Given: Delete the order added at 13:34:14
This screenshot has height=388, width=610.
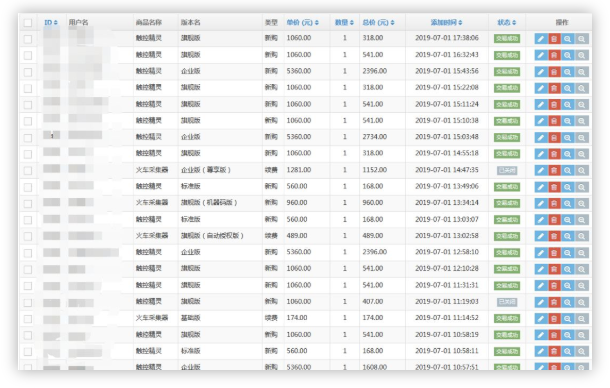Looking at the screenshot, I should coord(554,203).
